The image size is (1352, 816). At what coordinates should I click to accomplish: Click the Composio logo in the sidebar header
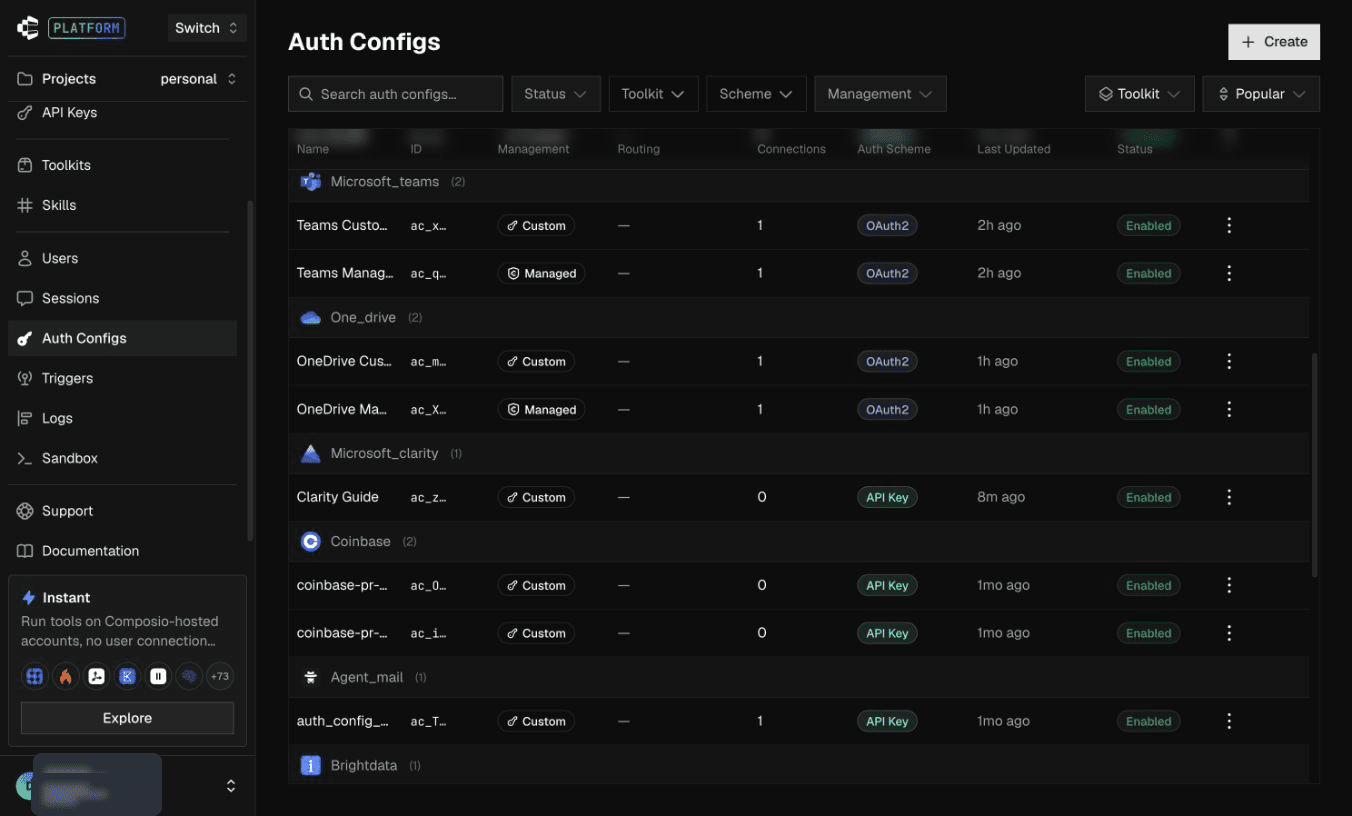27,28
